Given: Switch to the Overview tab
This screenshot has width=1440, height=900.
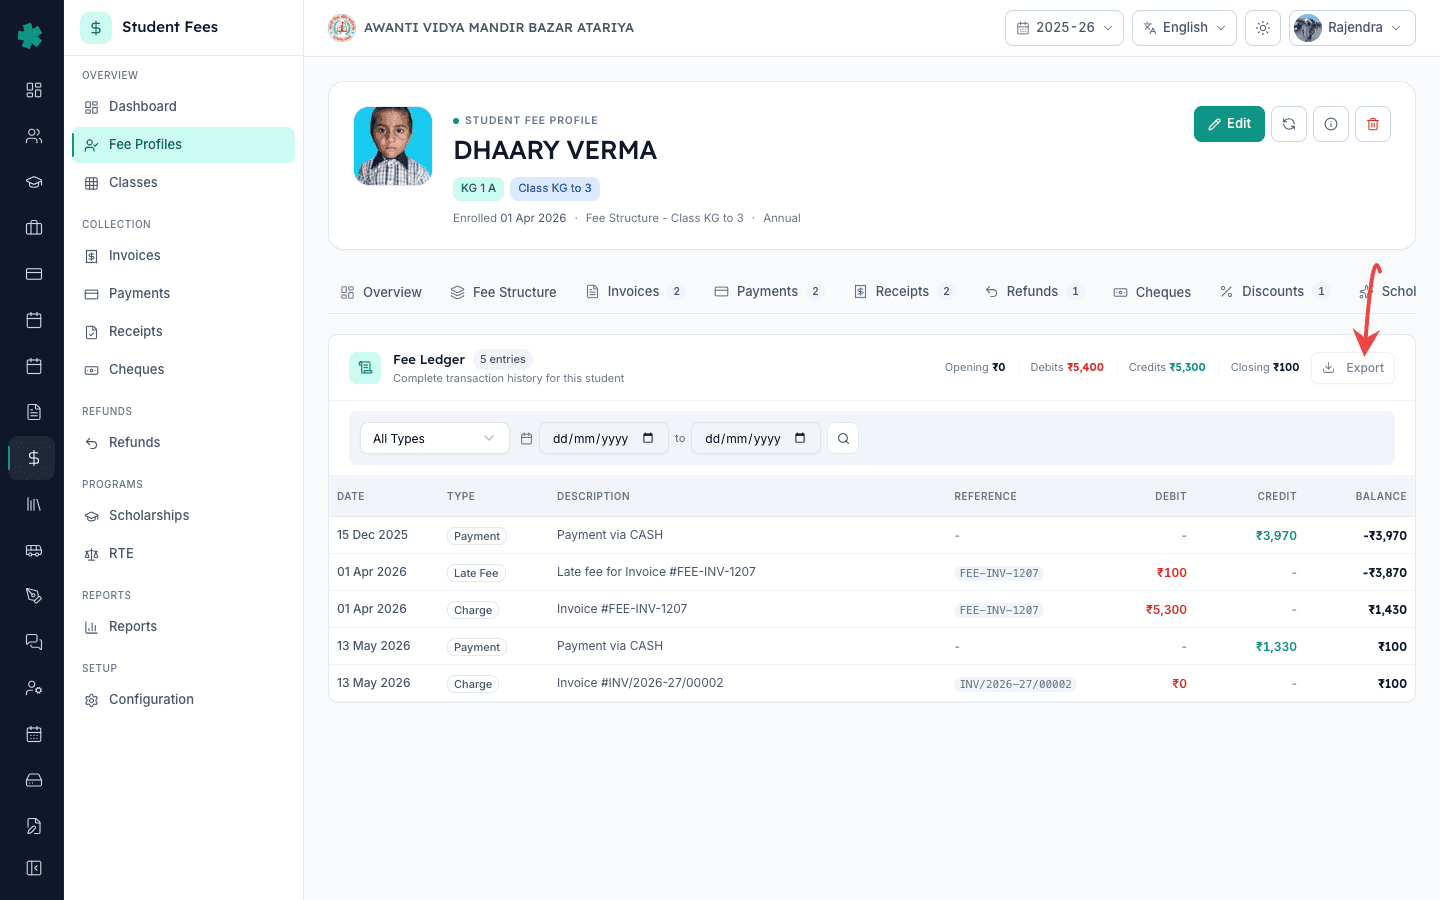Looking at the screenshot, I should coord(381,292).
